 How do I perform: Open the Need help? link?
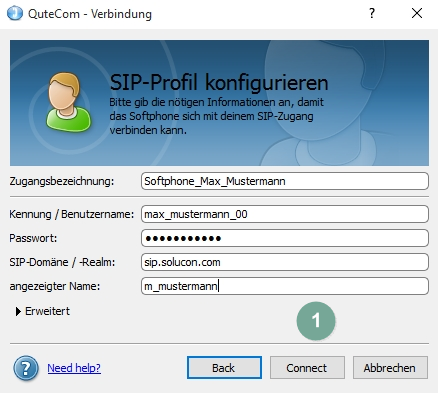(74, 368)
